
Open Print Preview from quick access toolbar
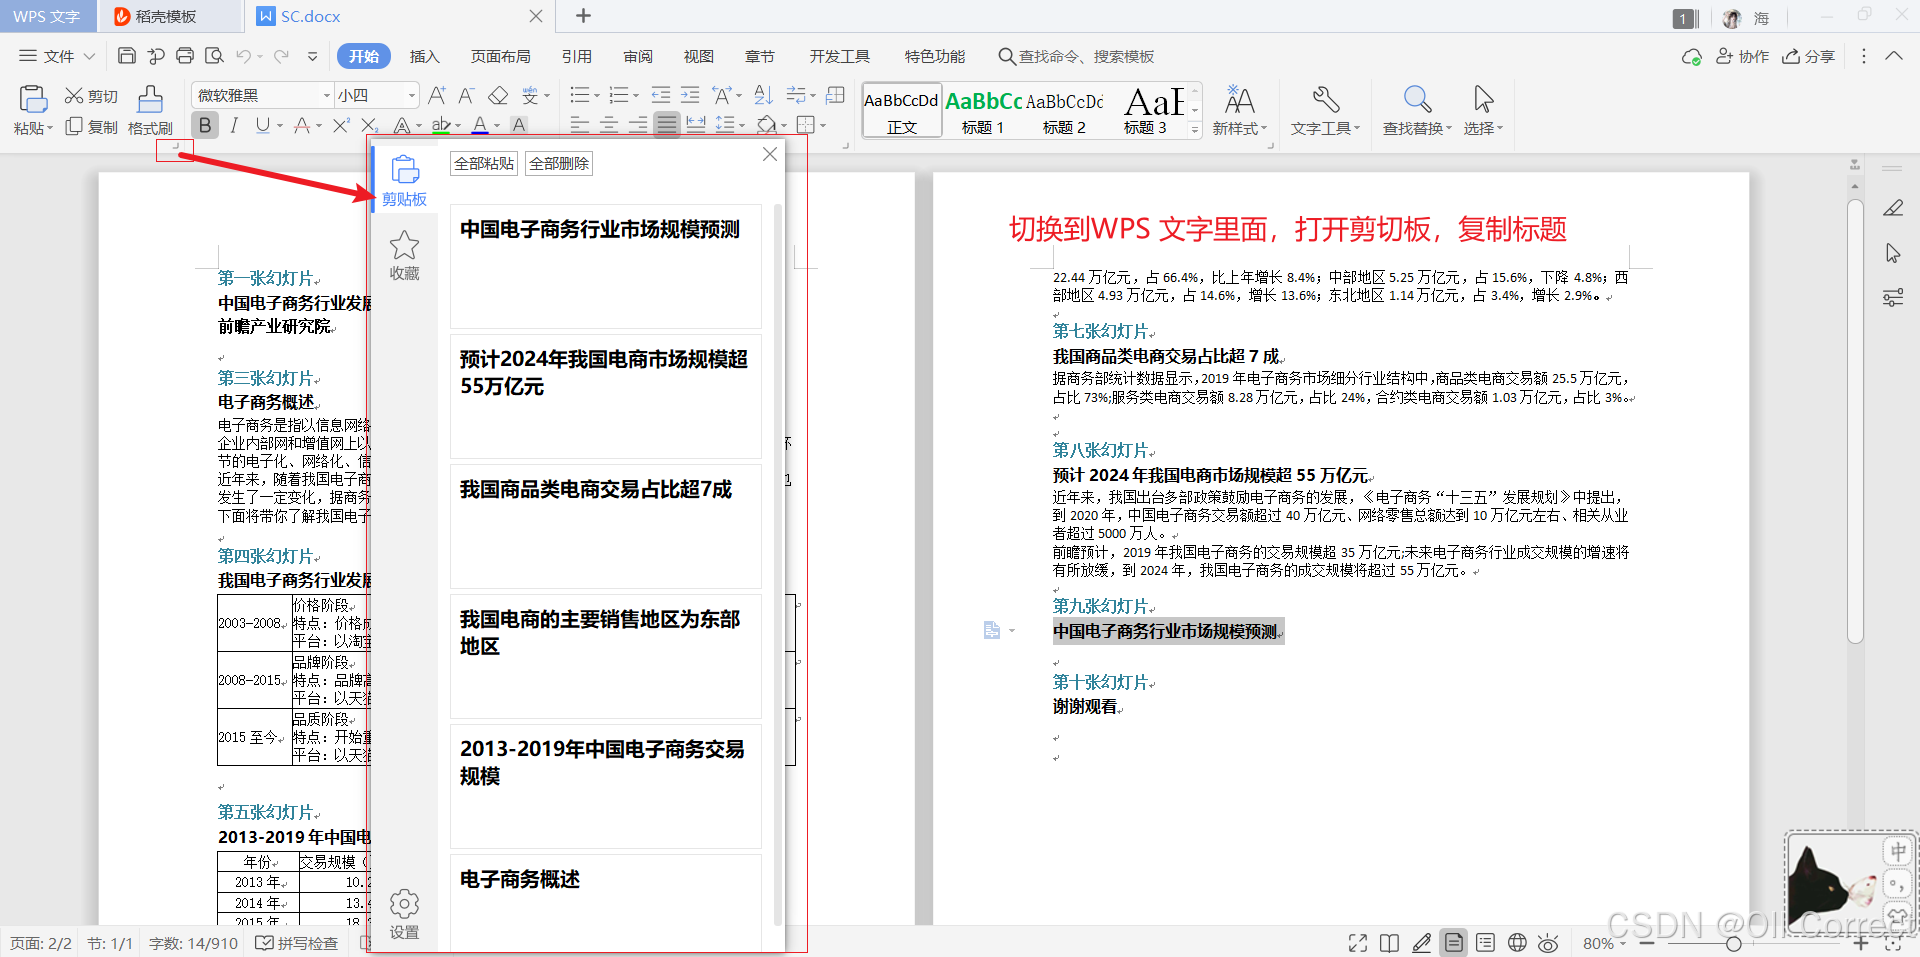point(214,56)
